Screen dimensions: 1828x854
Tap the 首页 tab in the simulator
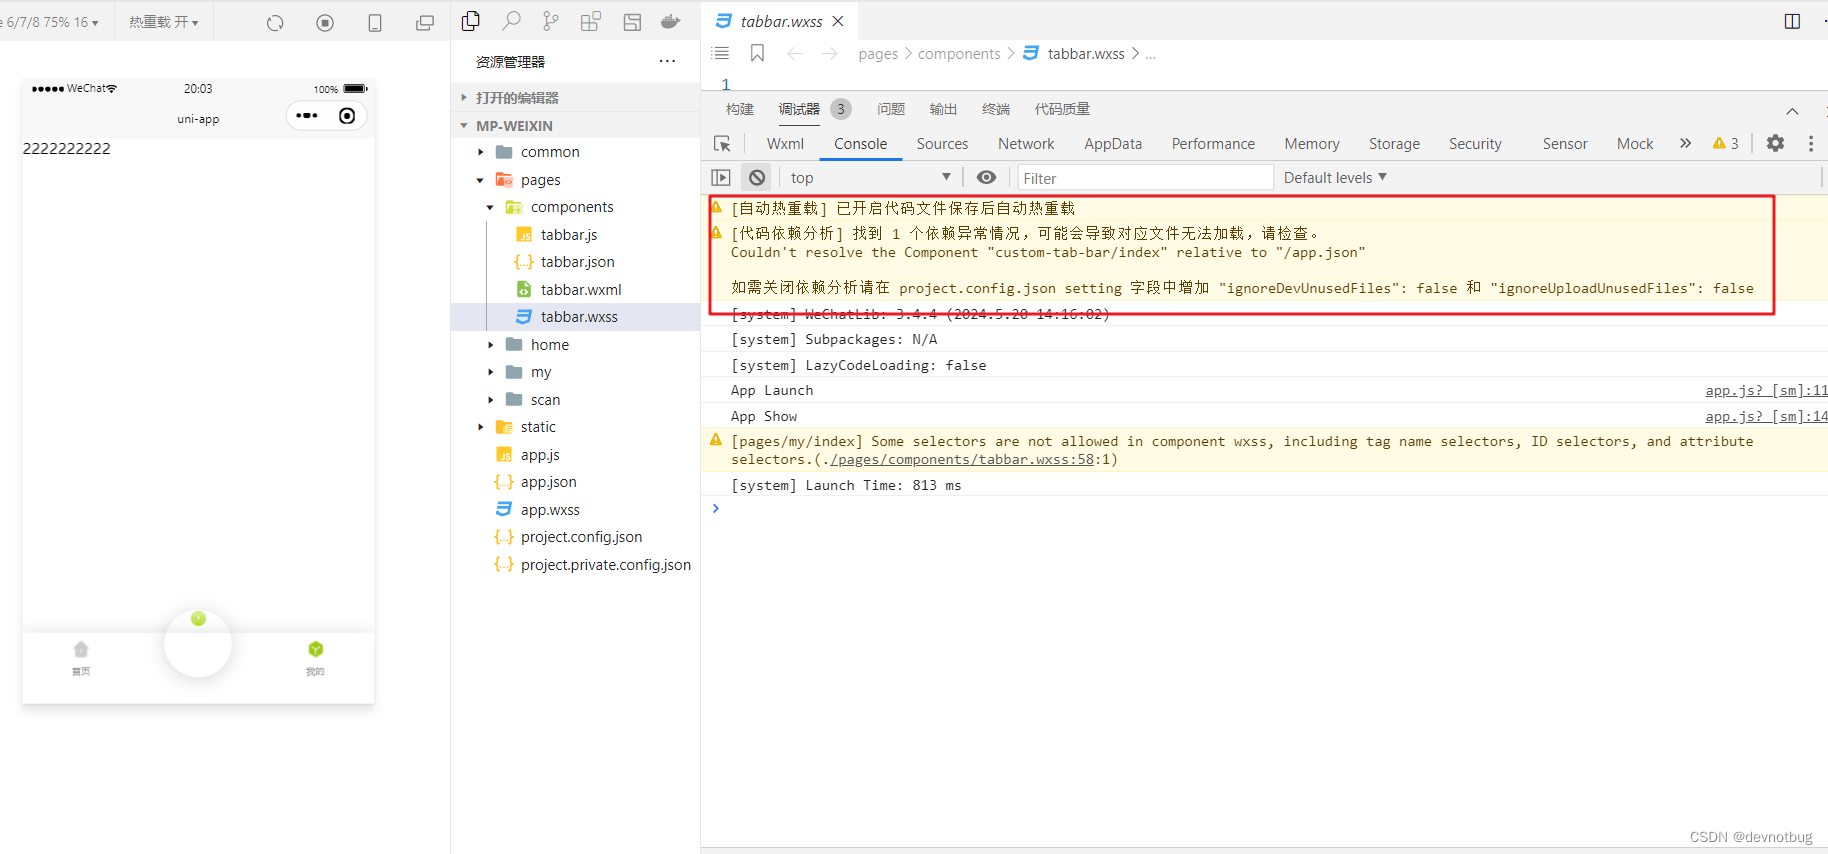pos(81,658)
